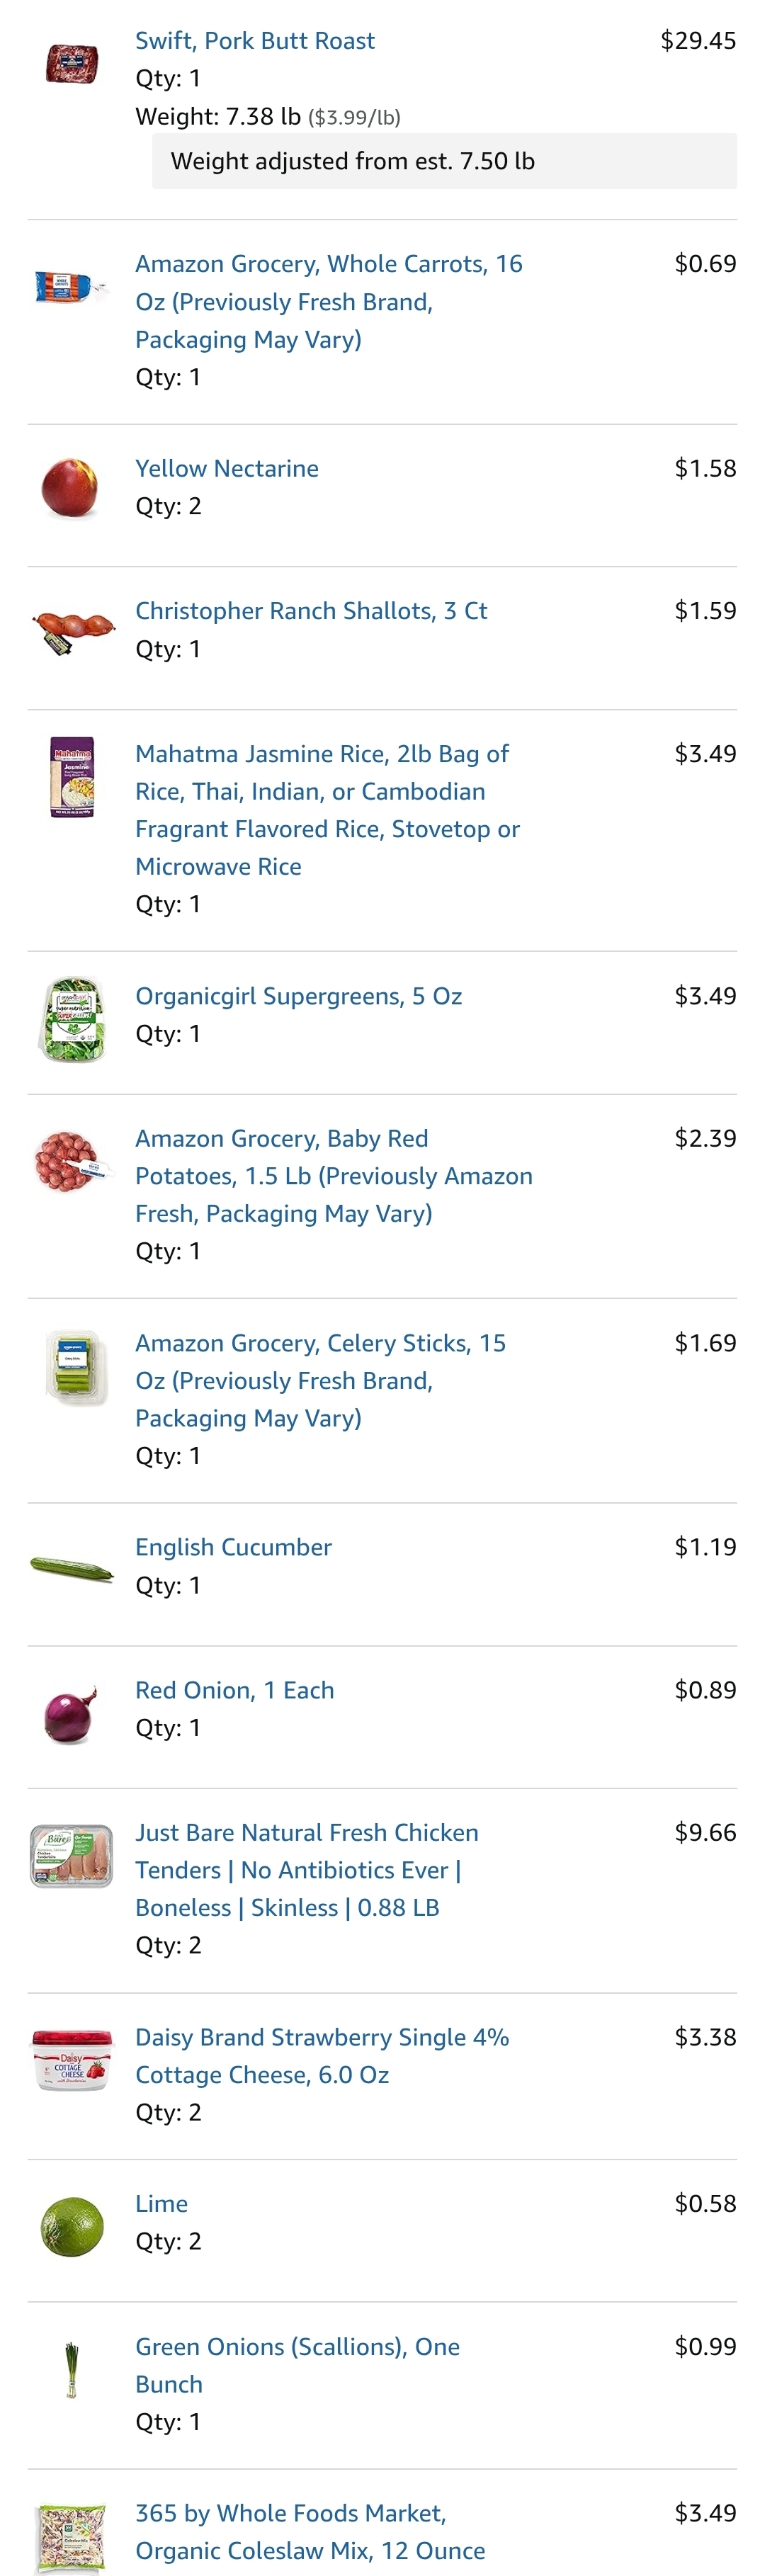
Task: Open the Organicgirl Supergreens, 5 Oz link
Action: tap(298, 996)
